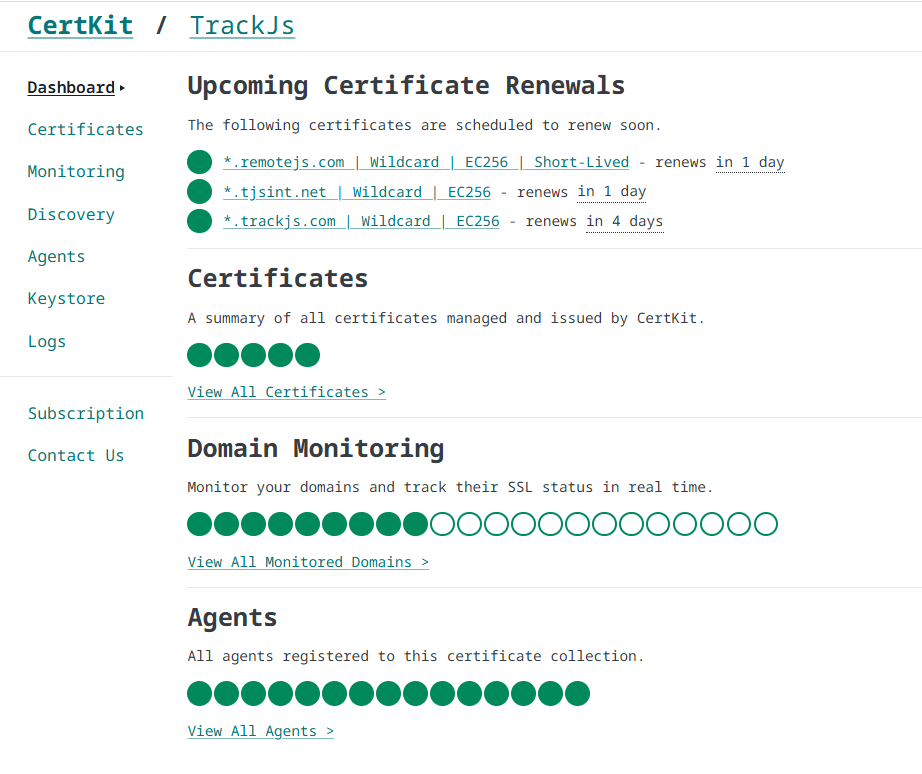Open Keystore from the sidebar
Screen dimensions: 922x774
66,299
